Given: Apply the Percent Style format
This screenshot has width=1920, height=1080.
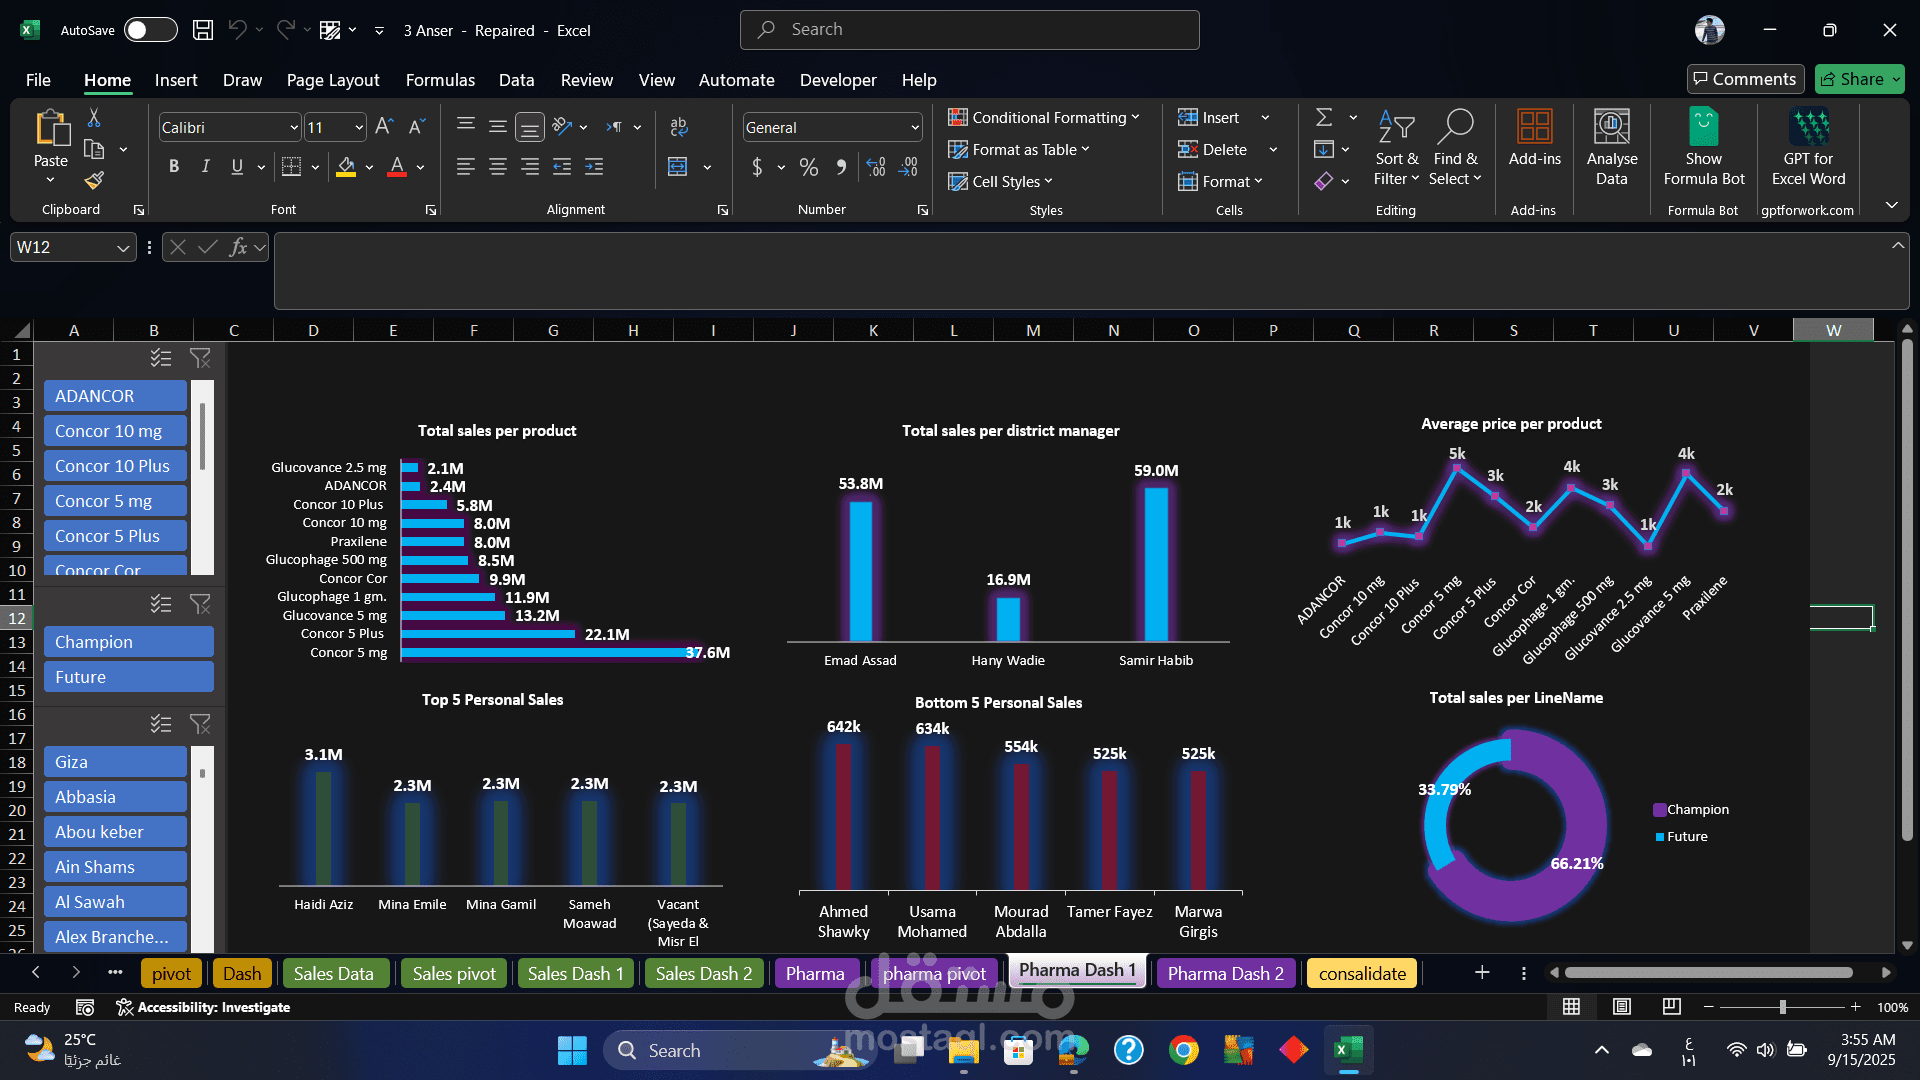Looking at the screenshot, I should (x=809, y=167).
